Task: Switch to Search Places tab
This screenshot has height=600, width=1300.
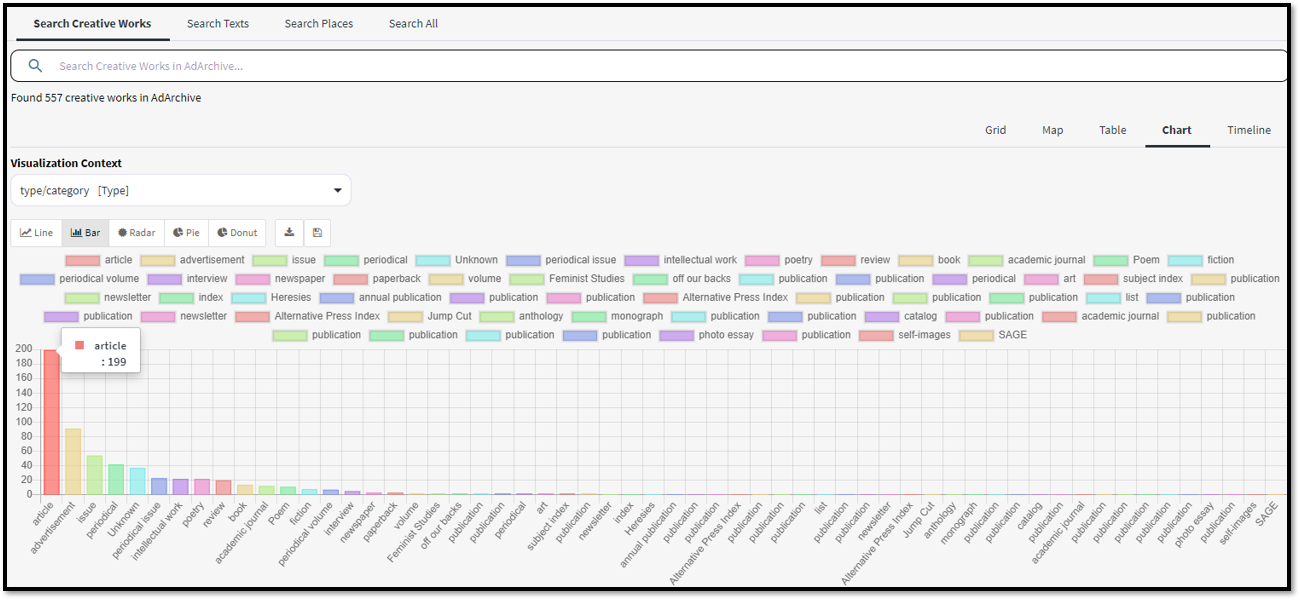Action: tap(318, 23)
